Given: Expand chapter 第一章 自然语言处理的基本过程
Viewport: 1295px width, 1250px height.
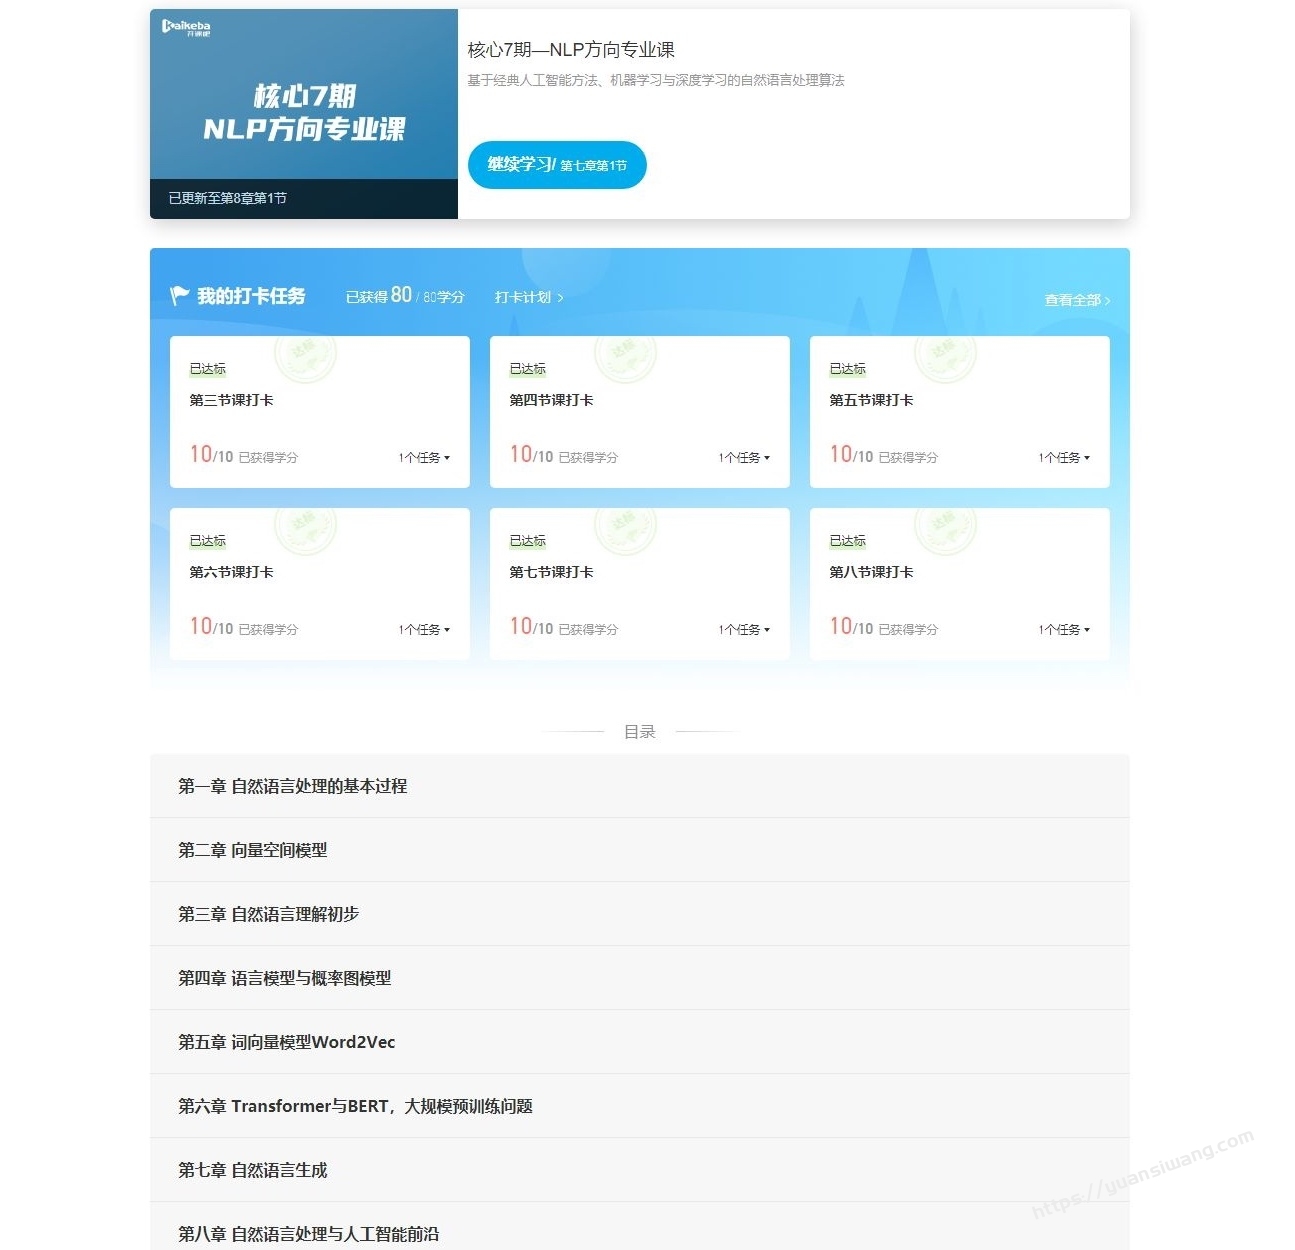Looking at the screenshot, I should click(x=639, y=786).
